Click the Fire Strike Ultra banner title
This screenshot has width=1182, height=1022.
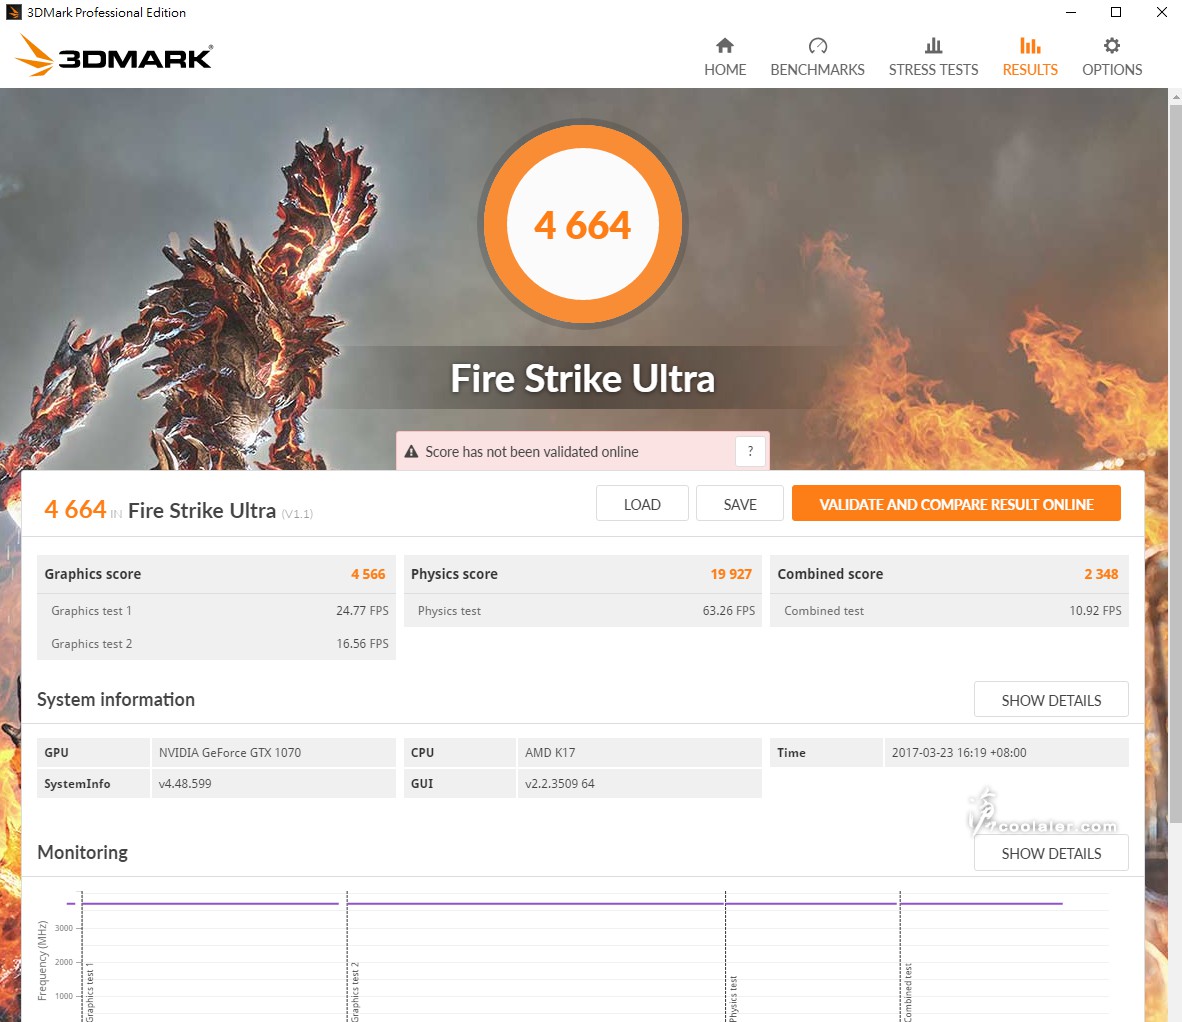tap(583, 378)
